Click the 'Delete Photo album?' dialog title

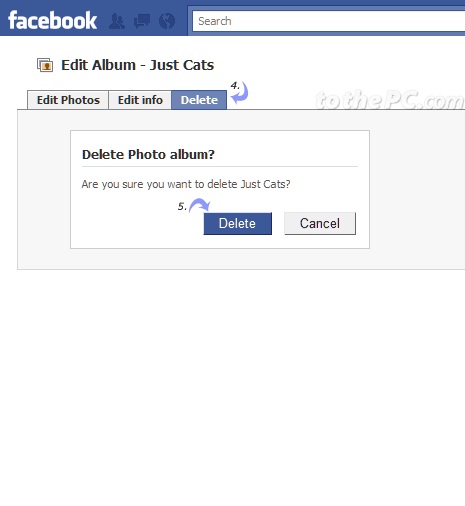click(x=148, y=154)
